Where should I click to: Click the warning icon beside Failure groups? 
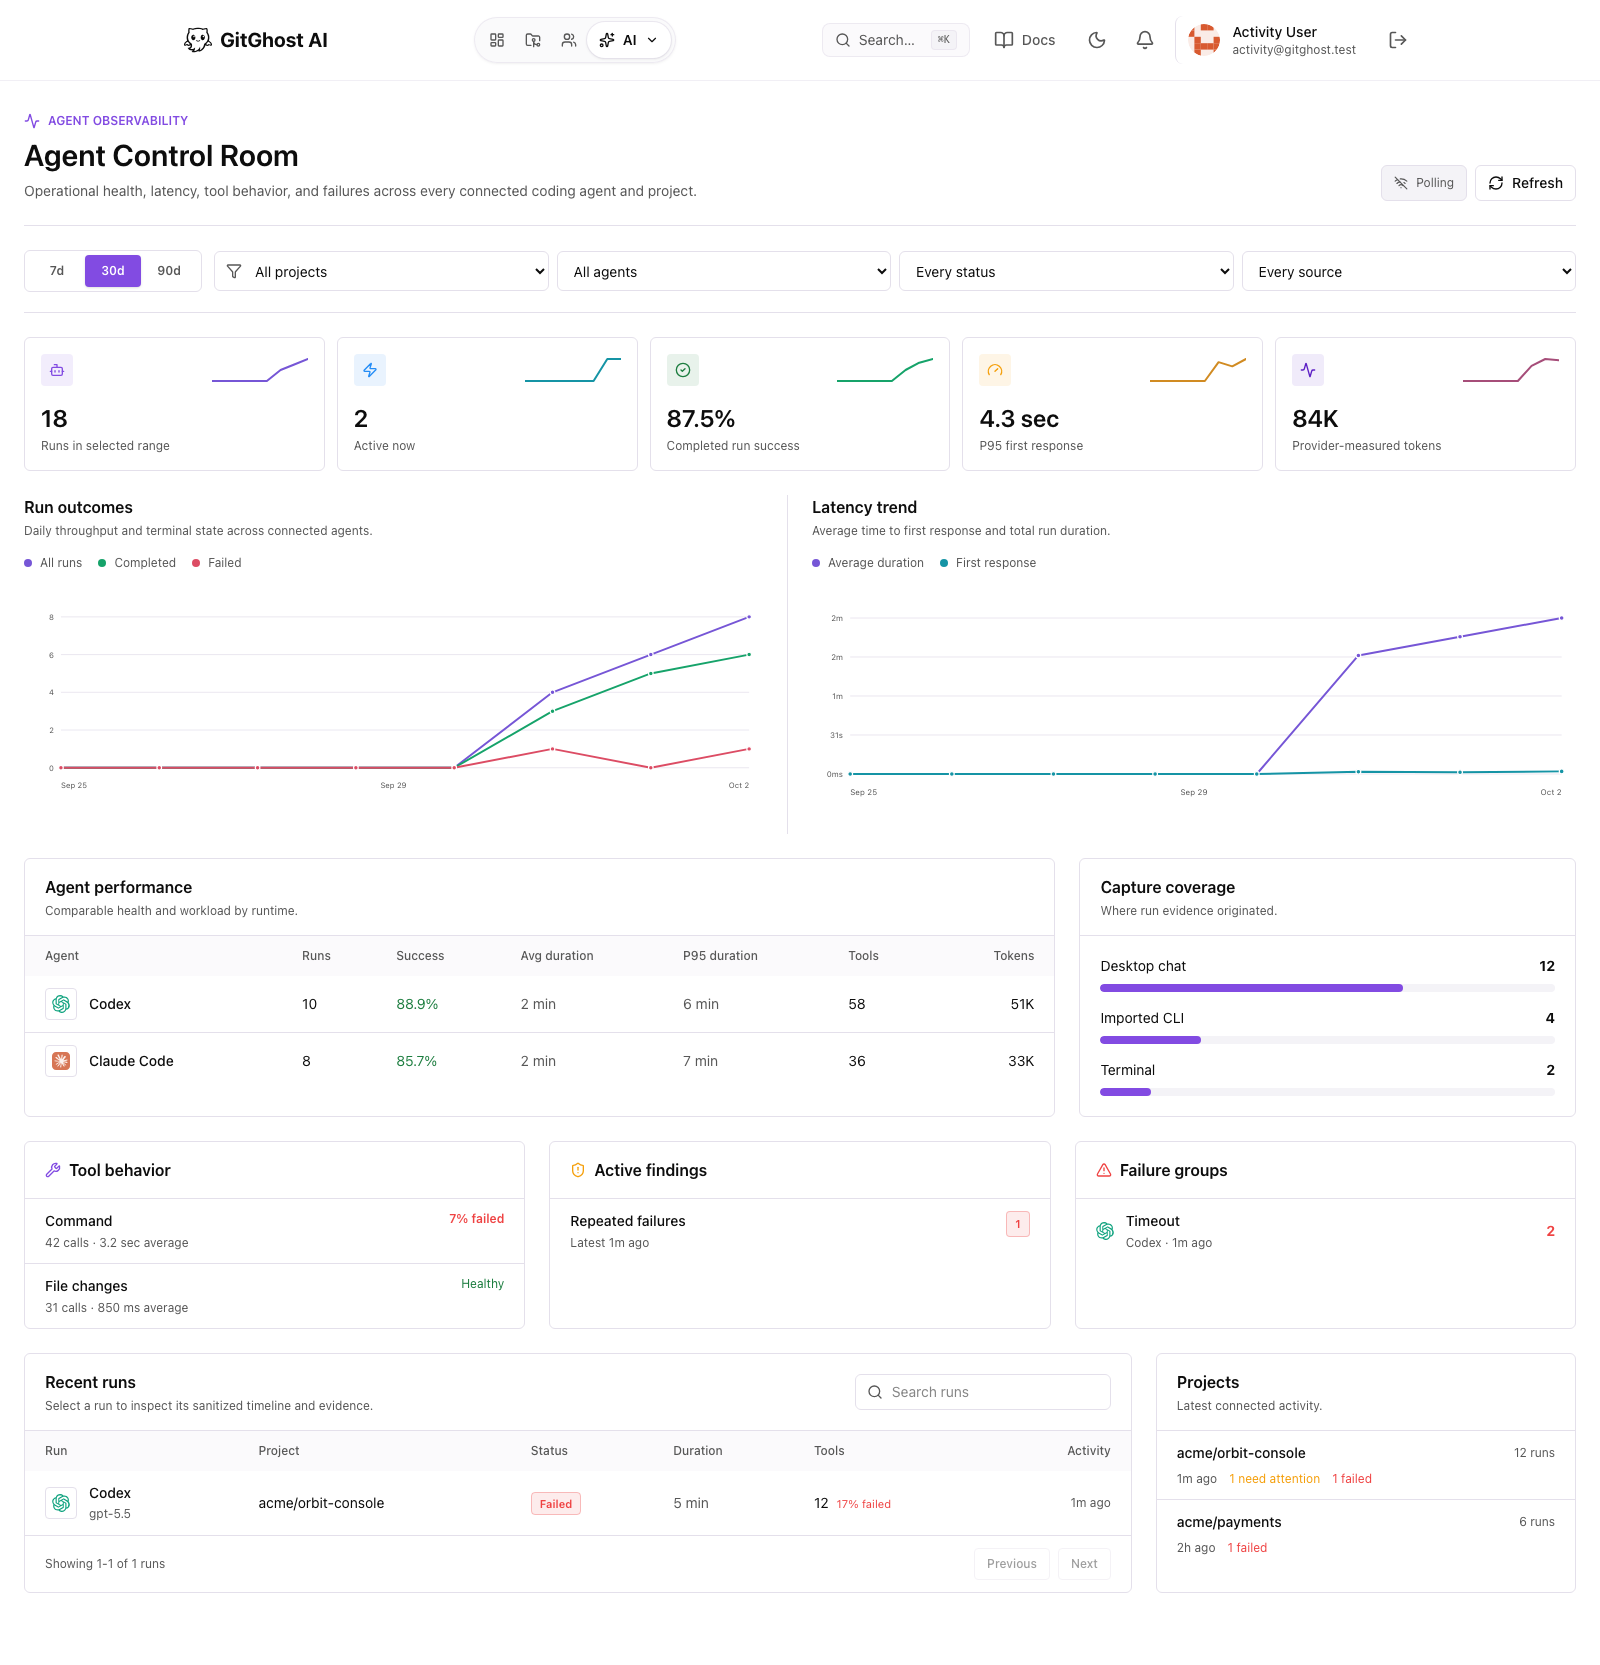[x=1104, y=1170]
